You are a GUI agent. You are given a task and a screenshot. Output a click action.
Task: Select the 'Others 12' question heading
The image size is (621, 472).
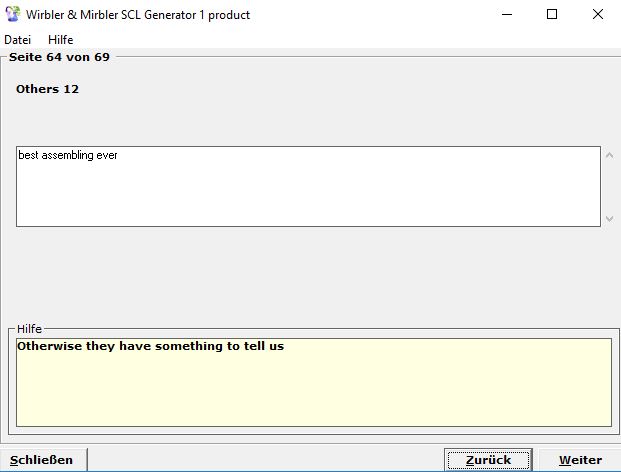[x=47, y=90]
